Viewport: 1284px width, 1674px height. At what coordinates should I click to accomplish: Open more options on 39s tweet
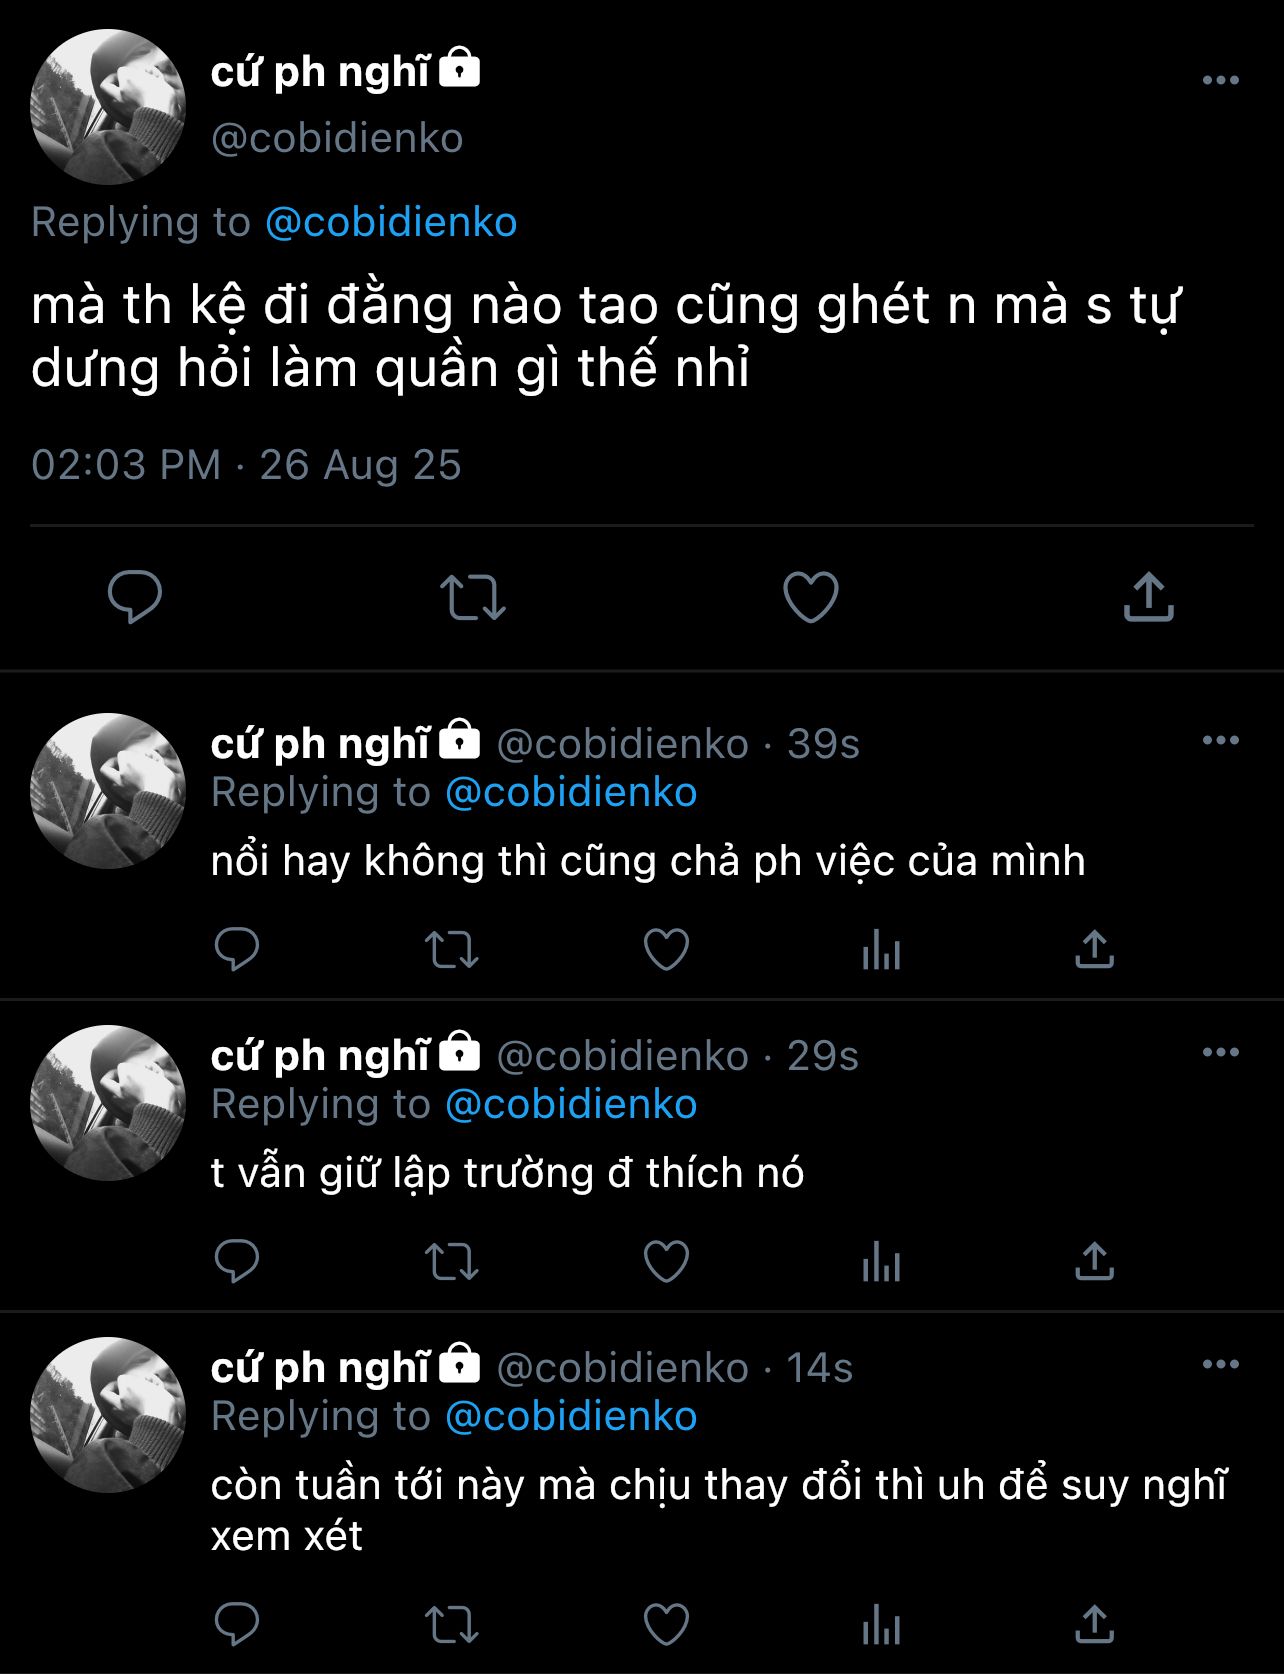click(x=1220, y=740)
